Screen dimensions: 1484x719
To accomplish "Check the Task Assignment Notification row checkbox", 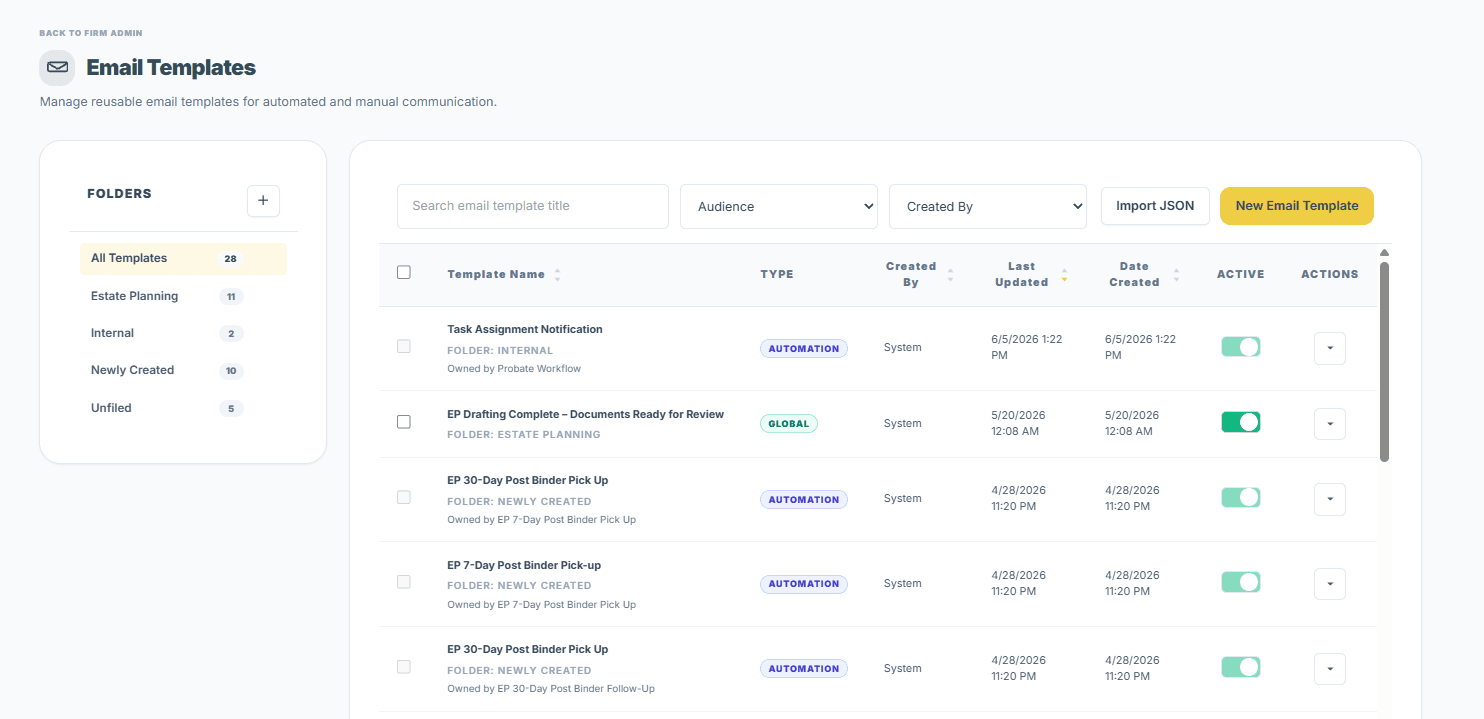I will [404, 346].
